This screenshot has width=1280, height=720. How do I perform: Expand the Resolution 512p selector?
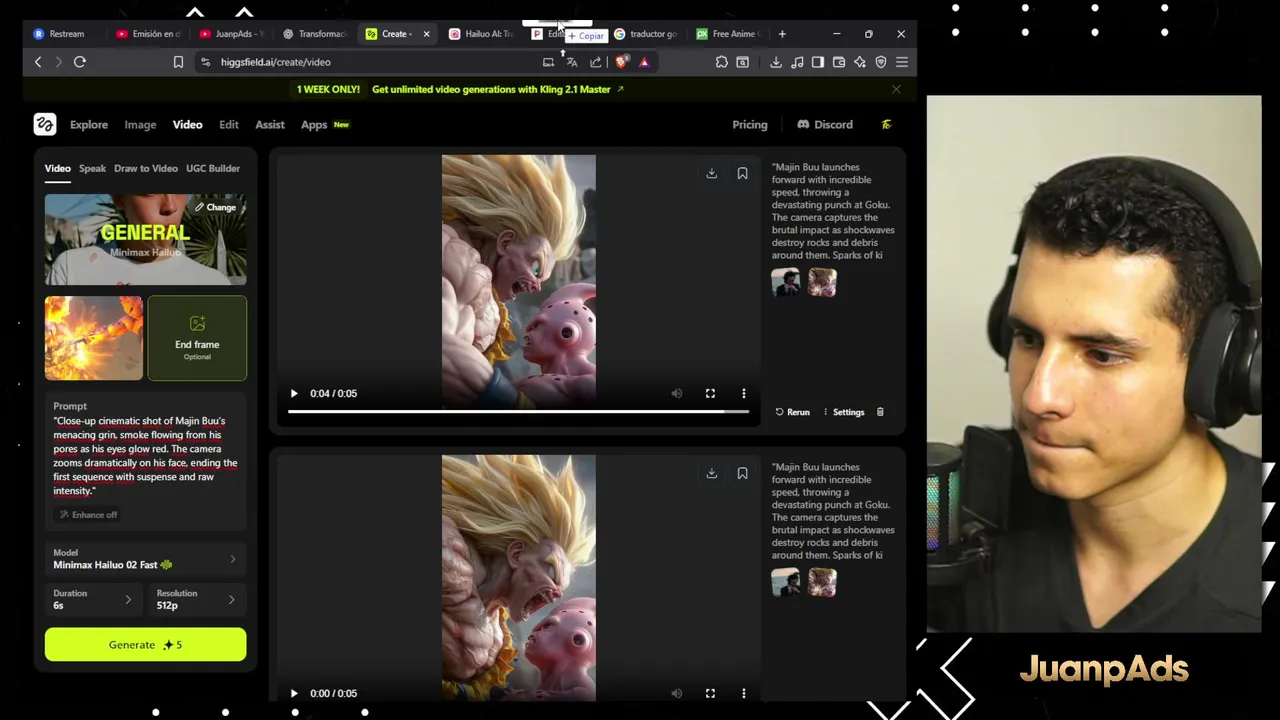coord(197,599)
